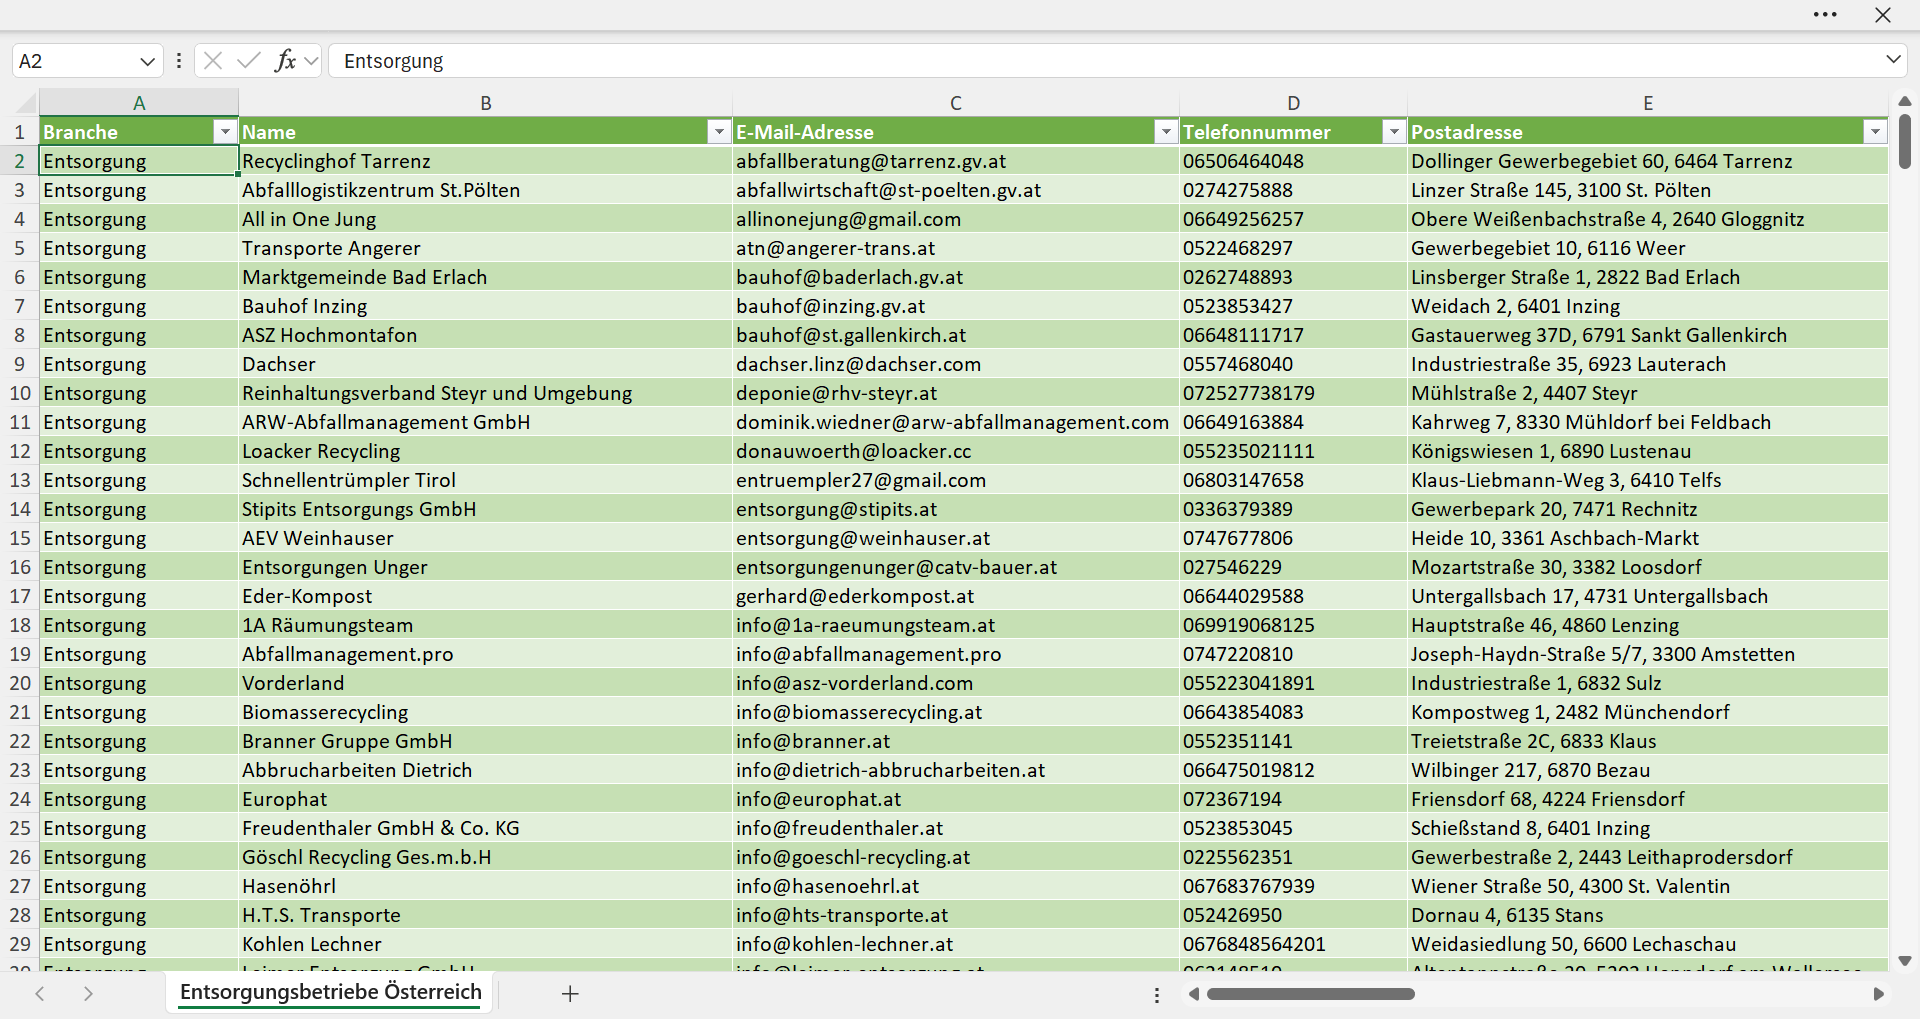Select row 10 header
Viewport: 1920px width, 1019px height.
pos(20,393)
